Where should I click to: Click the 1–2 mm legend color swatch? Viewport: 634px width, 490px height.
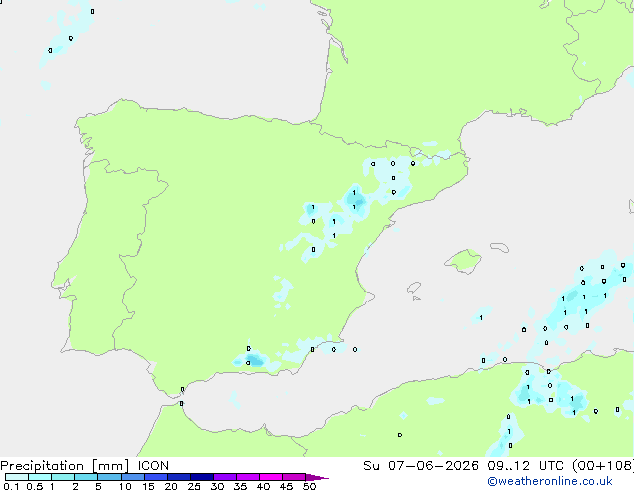point(63,477)
